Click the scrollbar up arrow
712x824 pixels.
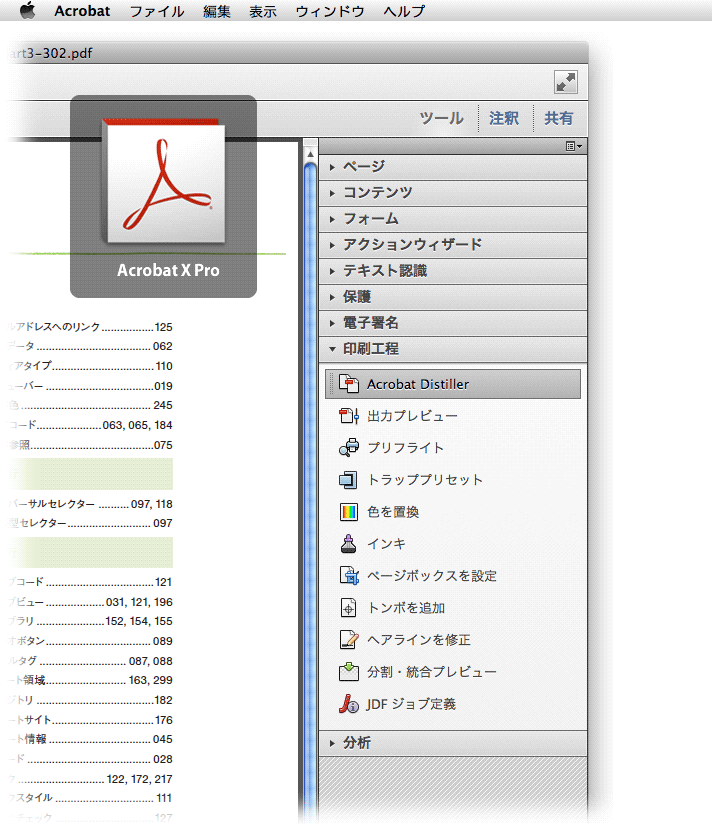tap(311, 154)
